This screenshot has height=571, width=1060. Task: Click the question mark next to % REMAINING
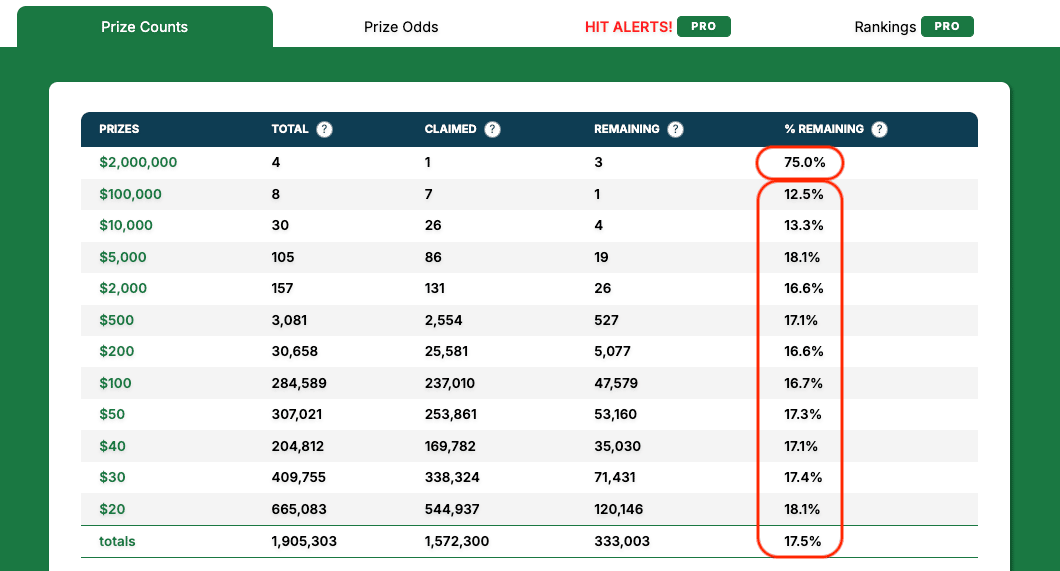879,129
